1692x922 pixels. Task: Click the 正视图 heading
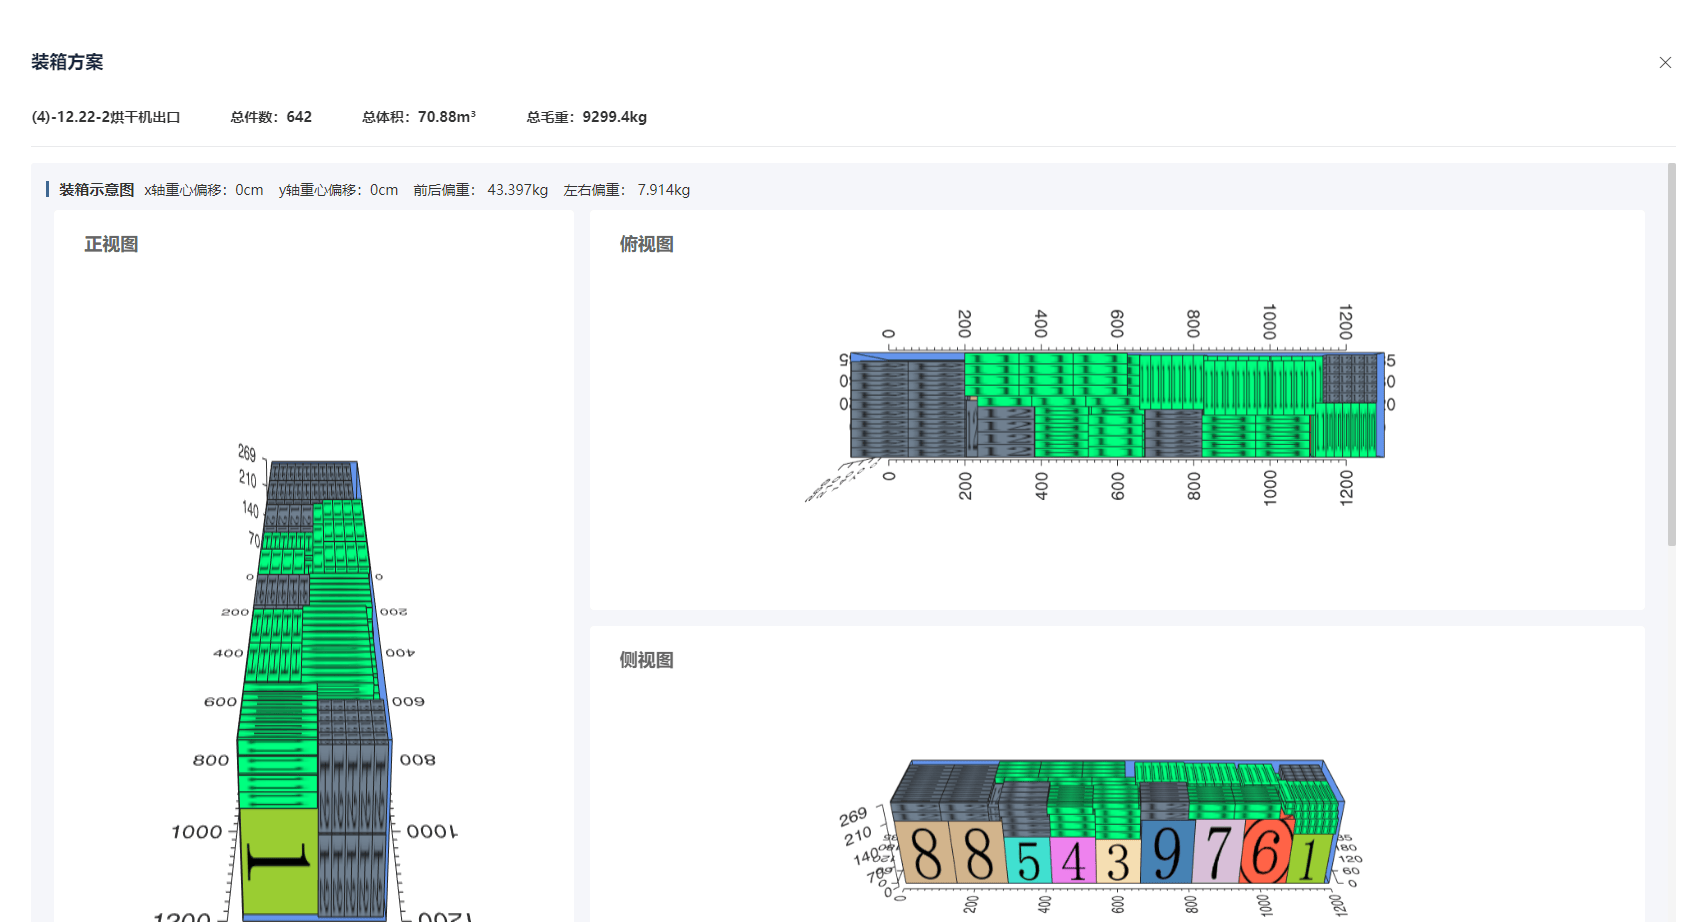111,244
